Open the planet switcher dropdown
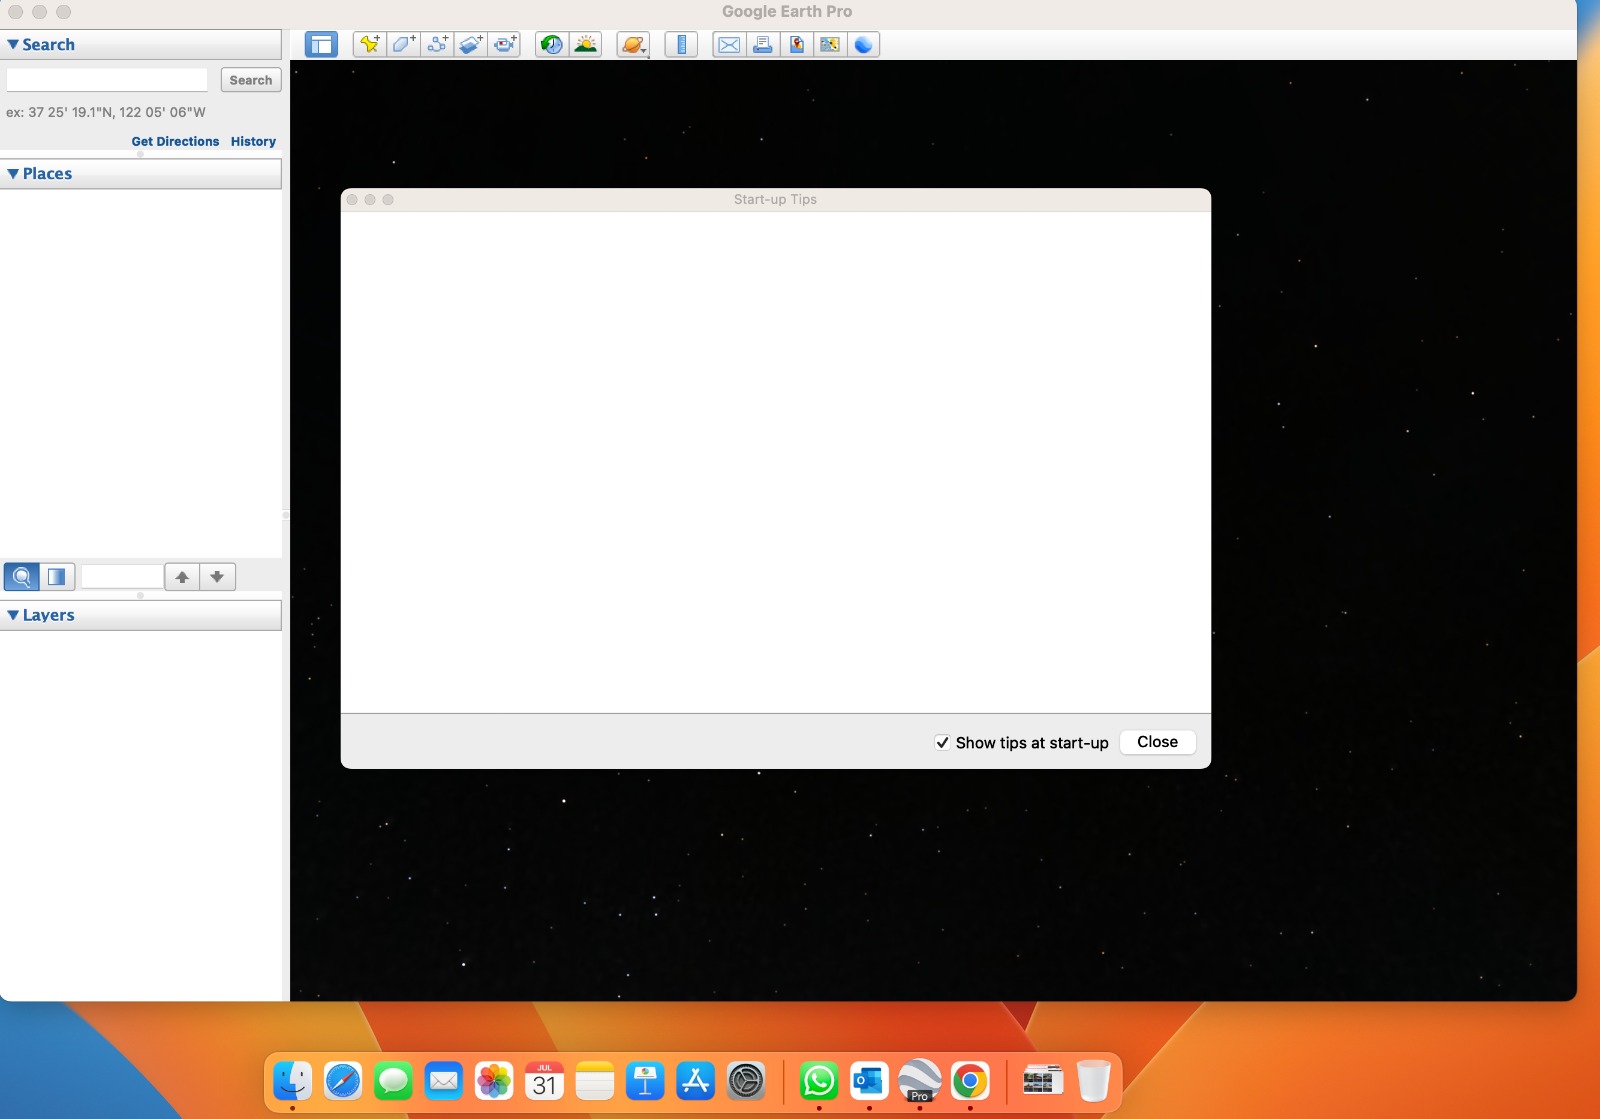The width and height of the screenshot is (1600, 1119). tap(633, 44)
